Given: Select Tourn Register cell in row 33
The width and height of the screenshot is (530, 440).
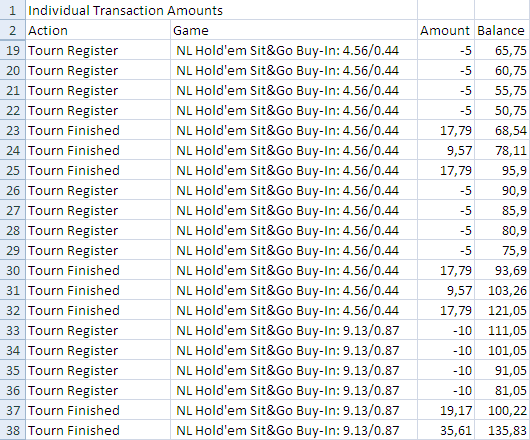Looking at the screenshot, I should point(98,330).
